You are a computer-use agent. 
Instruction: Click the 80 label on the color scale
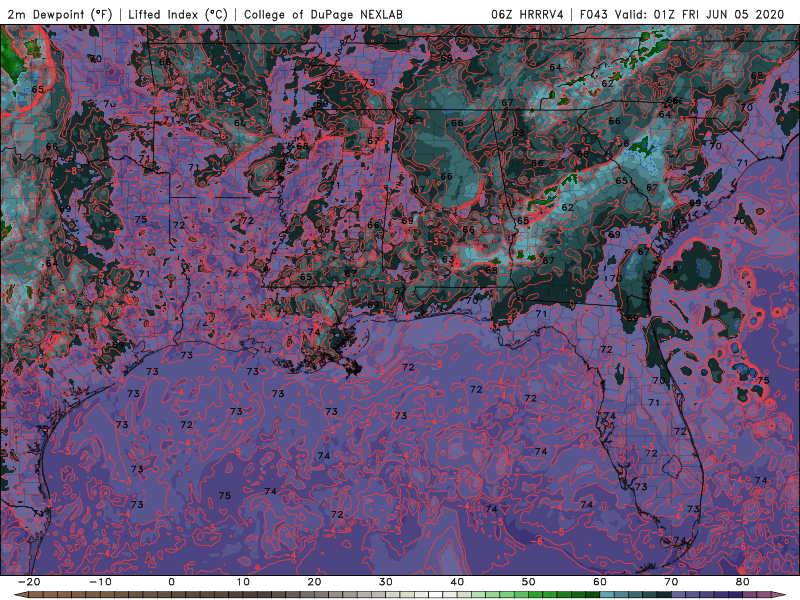743,582
